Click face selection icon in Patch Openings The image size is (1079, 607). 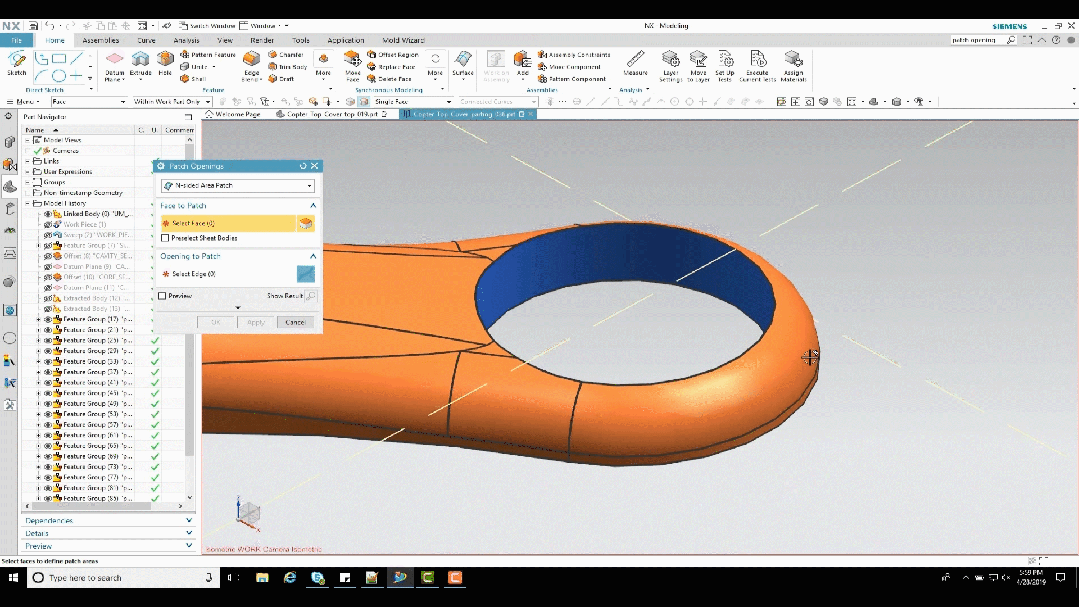[306, 223]
